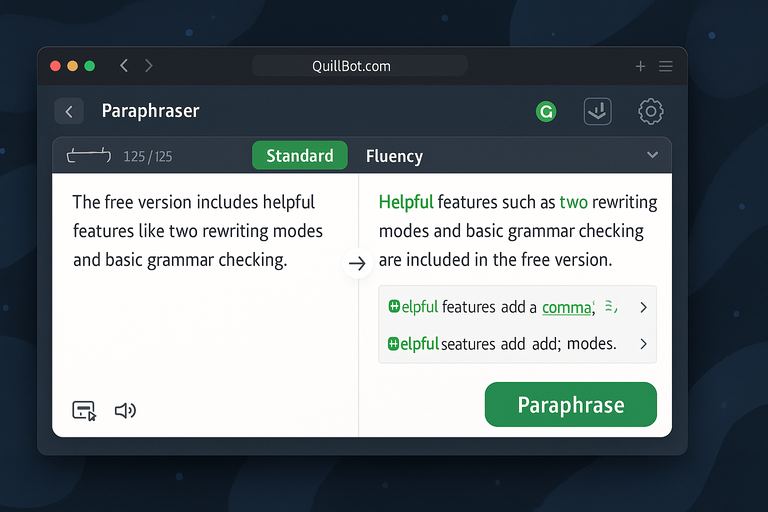Screen dimensions: 768x512
Task: Open settings via the gear icon
Action: pyautogui.click(x=650, y=111)
